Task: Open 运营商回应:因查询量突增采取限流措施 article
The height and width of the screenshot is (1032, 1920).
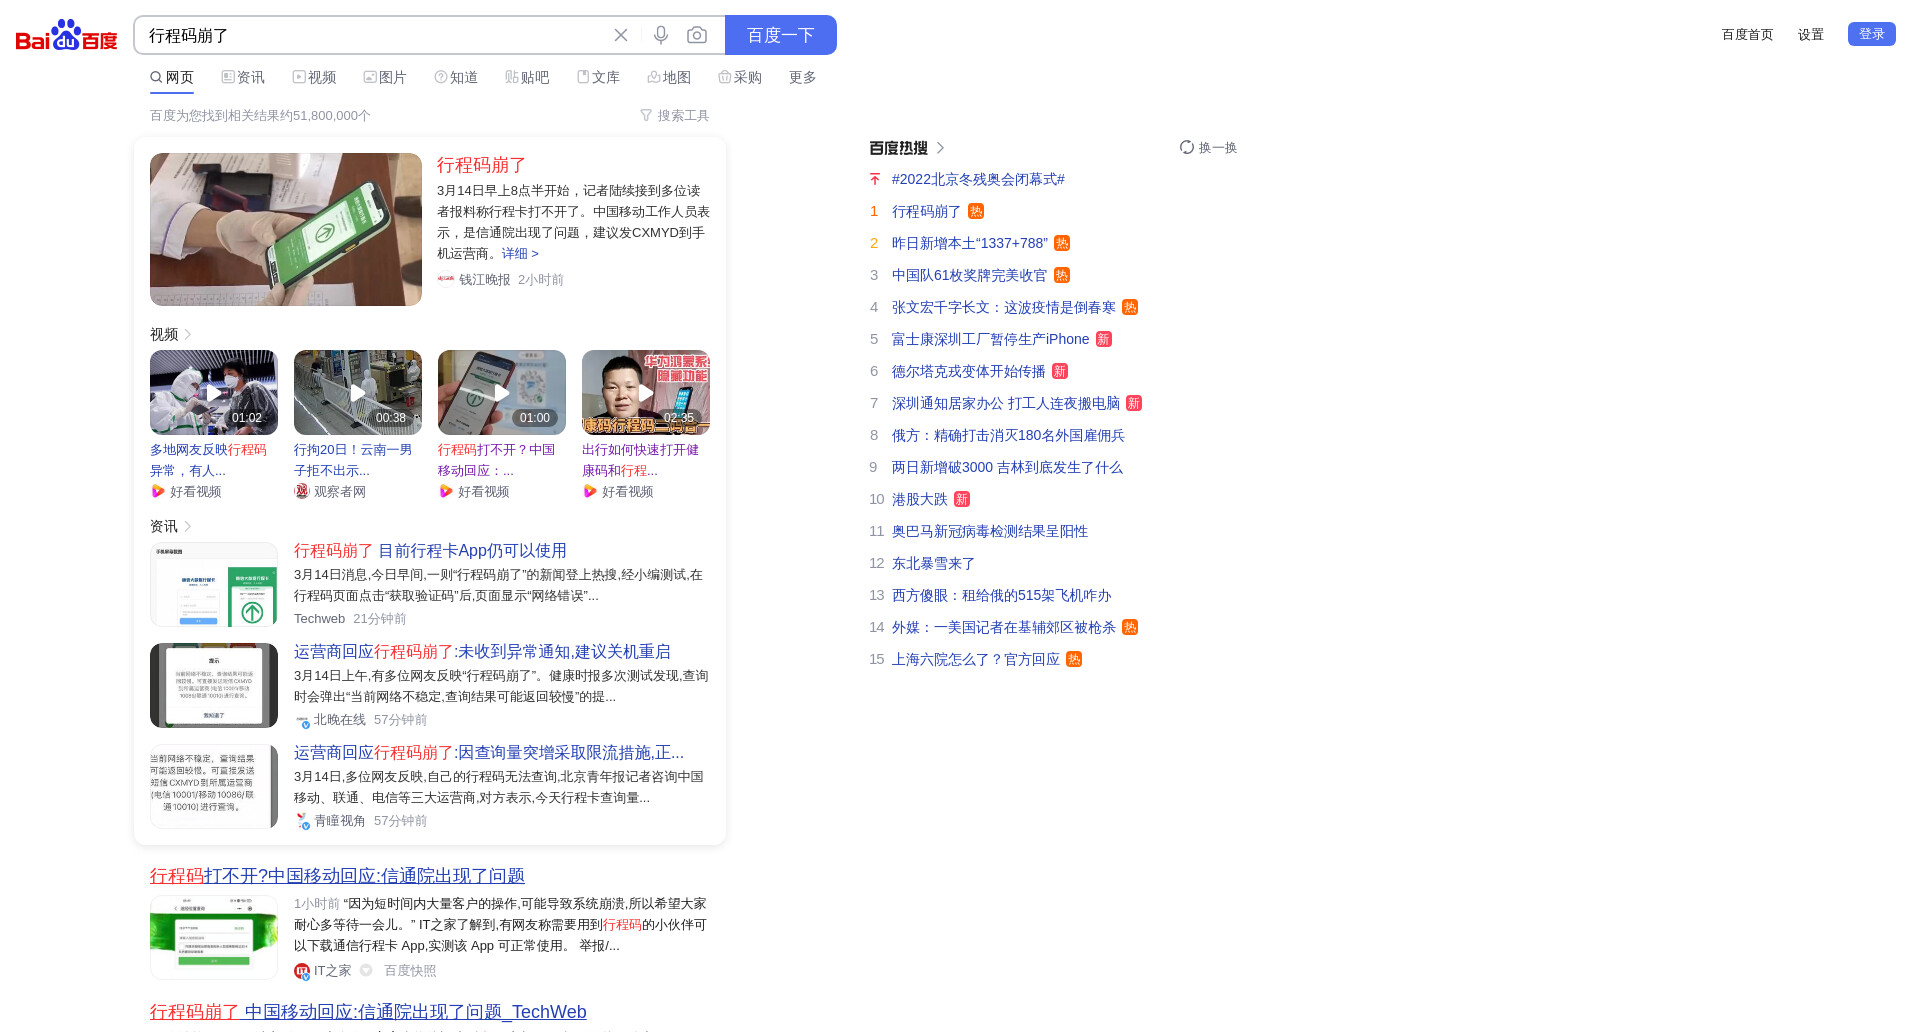Action: tap(489, 753)
